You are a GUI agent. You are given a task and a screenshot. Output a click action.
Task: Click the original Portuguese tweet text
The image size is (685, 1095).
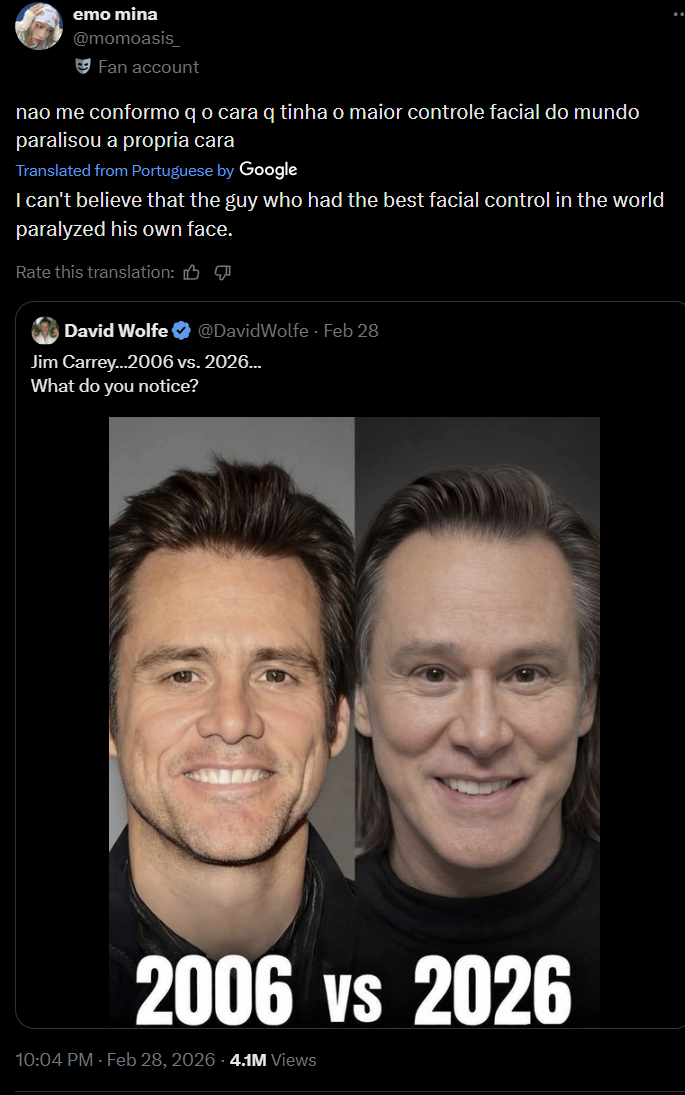(x=327, y=126)
